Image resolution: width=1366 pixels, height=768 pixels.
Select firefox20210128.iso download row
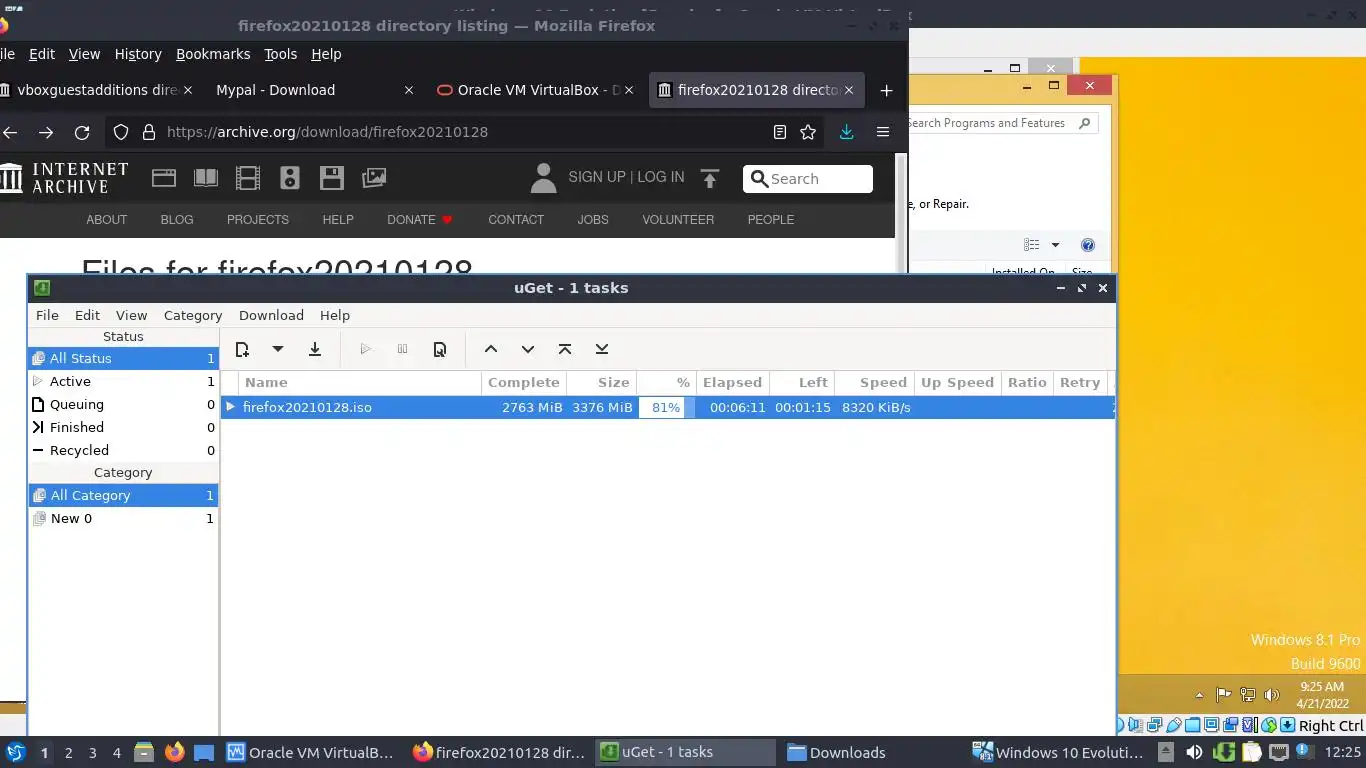point(667,407)
